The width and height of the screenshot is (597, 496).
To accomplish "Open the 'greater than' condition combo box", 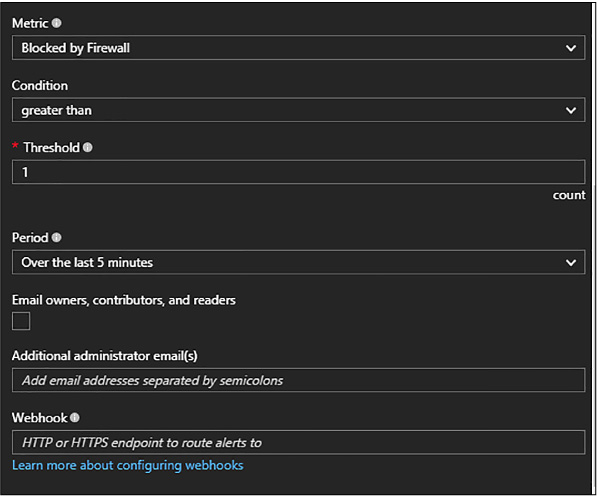I will [x=298, y=110].
